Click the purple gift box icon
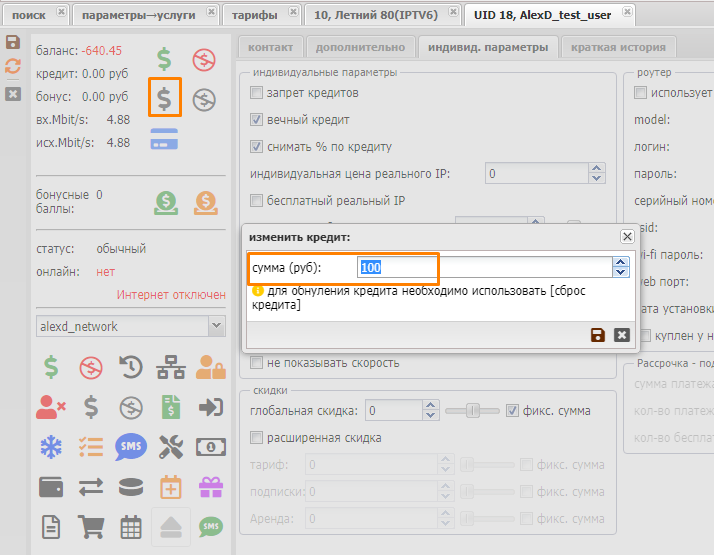This screenshot has height=555, width=714. (x=210, y=487)
